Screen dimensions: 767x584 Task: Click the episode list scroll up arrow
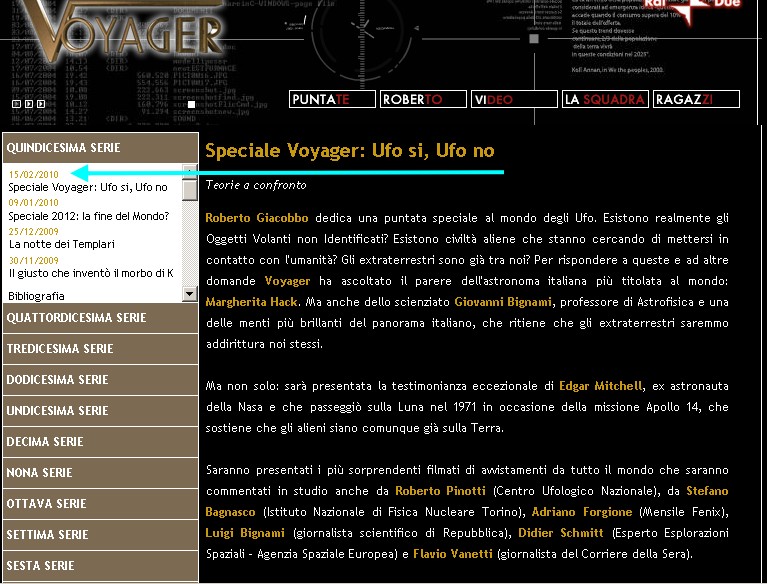190,171
